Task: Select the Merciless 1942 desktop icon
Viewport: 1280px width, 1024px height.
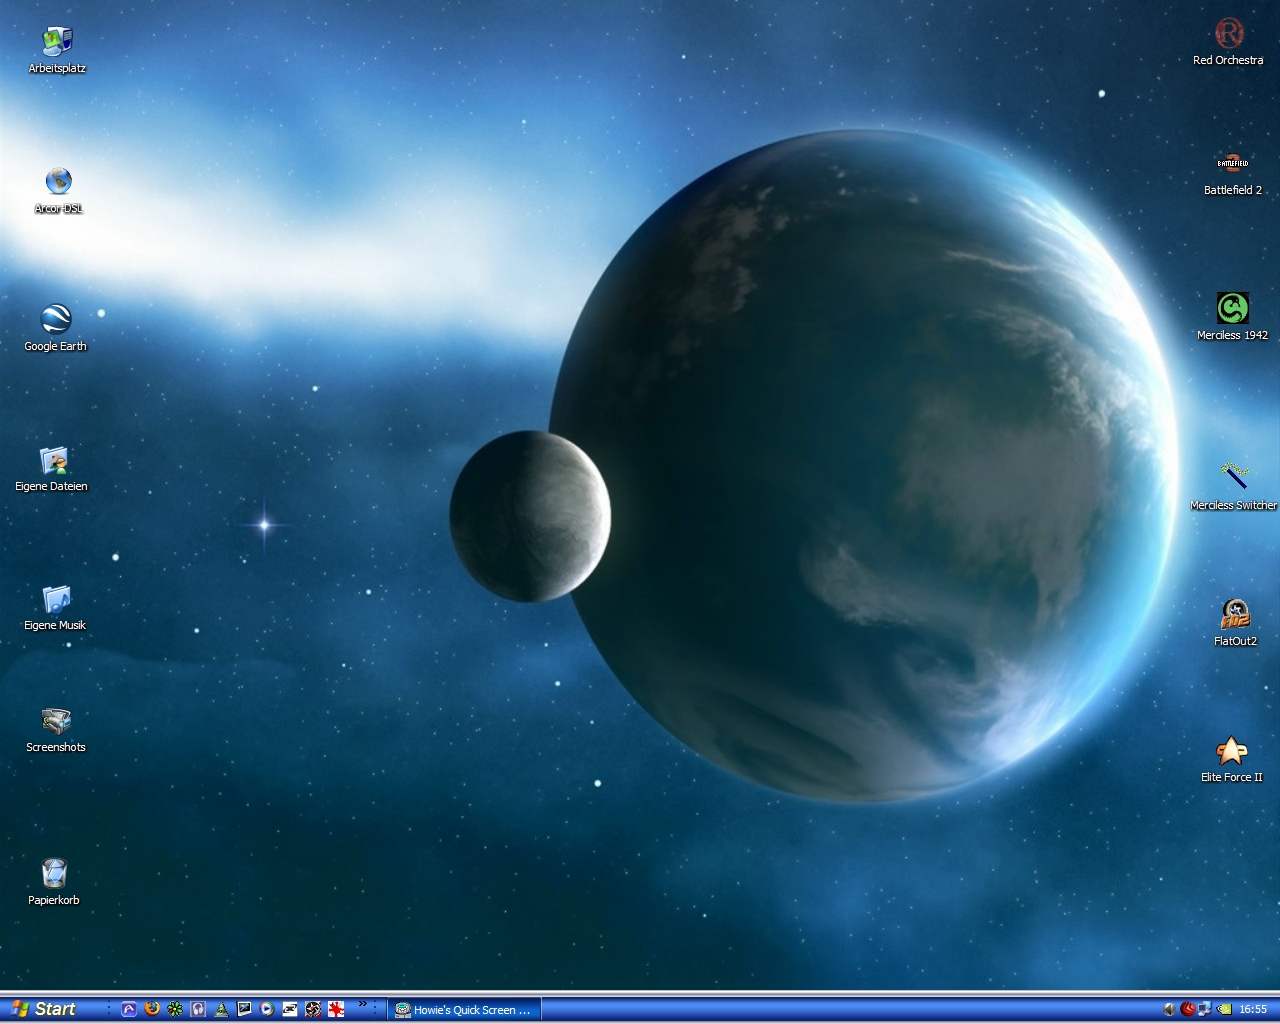Action: (1232, 316)
